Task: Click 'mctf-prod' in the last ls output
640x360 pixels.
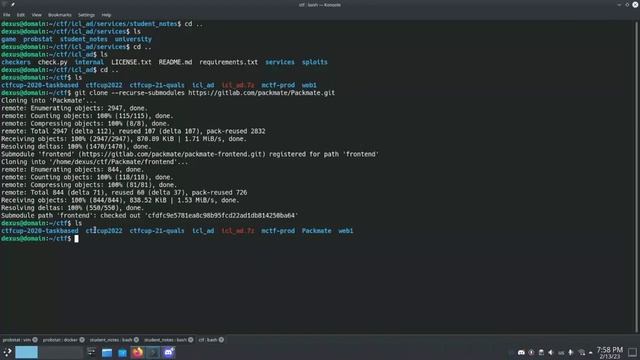Action: click(x=278, y=231)
